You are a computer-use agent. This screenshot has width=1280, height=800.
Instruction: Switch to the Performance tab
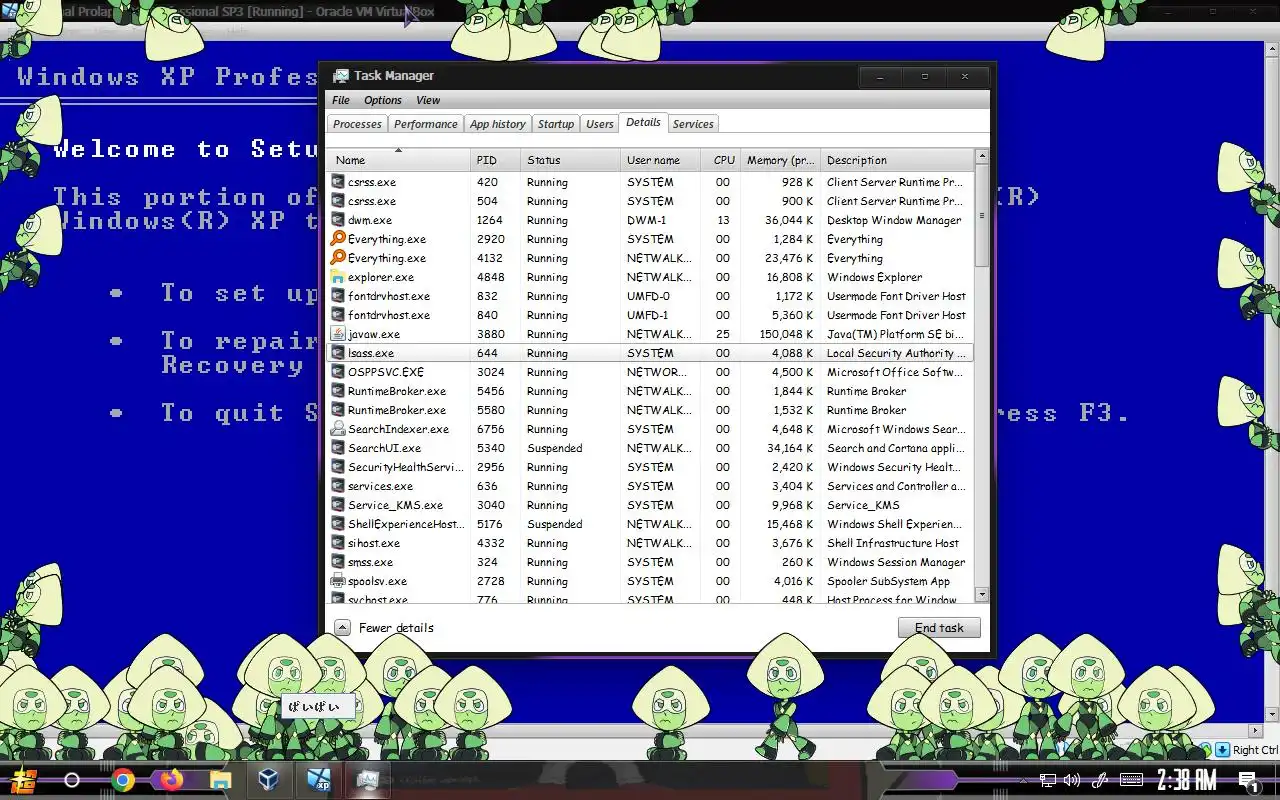pyautogui.click(x=425, y=124)
